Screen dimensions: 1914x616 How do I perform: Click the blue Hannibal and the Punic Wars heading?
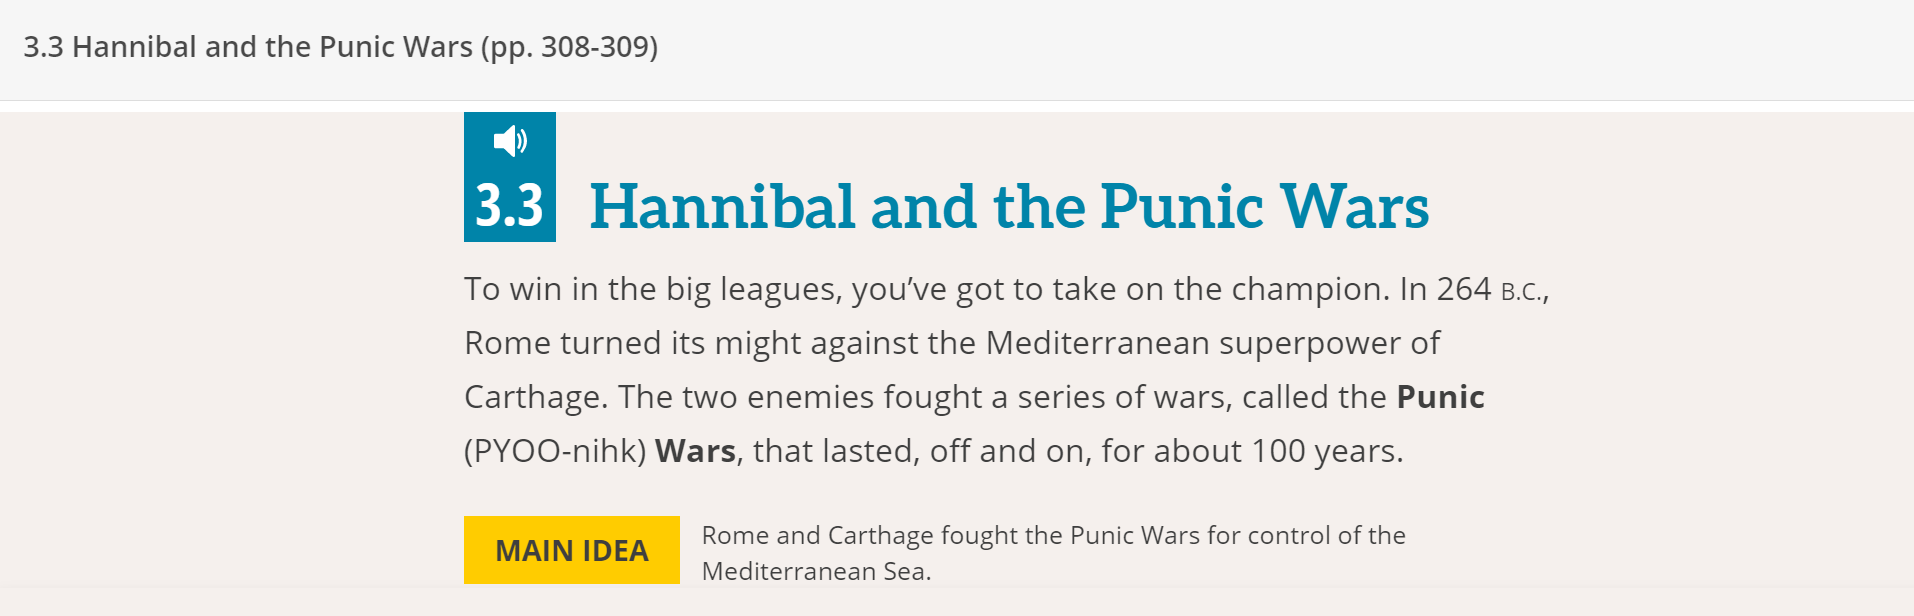point(1009,207)
